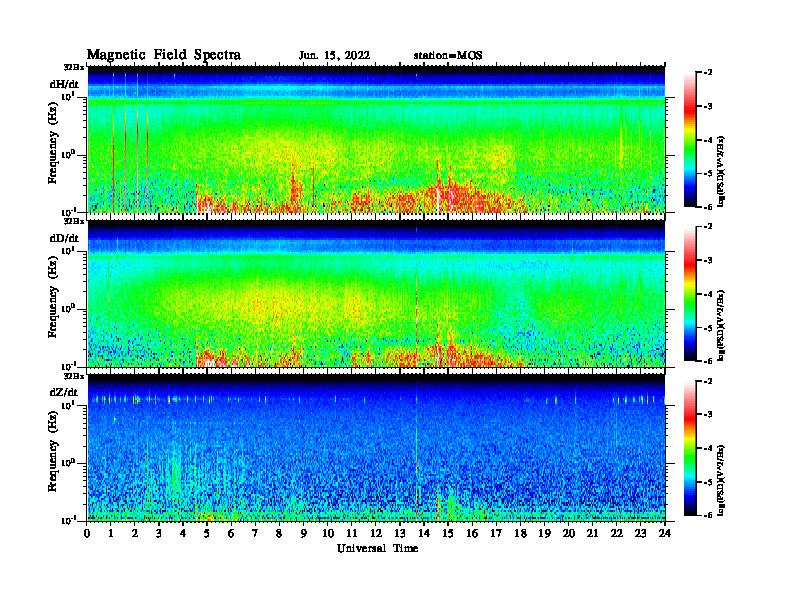Click the dD/dt spectrogram plot
Image resolution: width=792 pixels, height=612 pixels.
tap(376, 293)
